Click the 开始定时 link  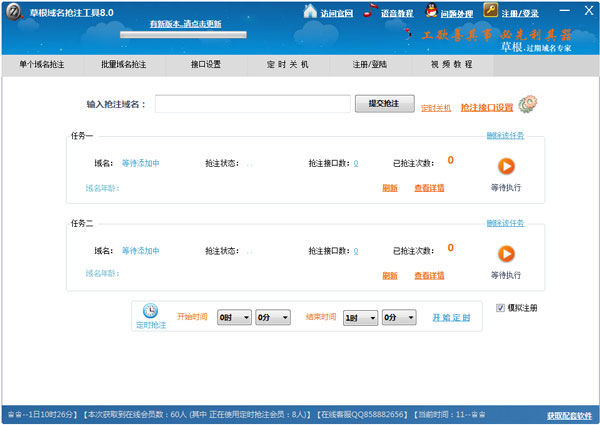(x=451, y=318)
